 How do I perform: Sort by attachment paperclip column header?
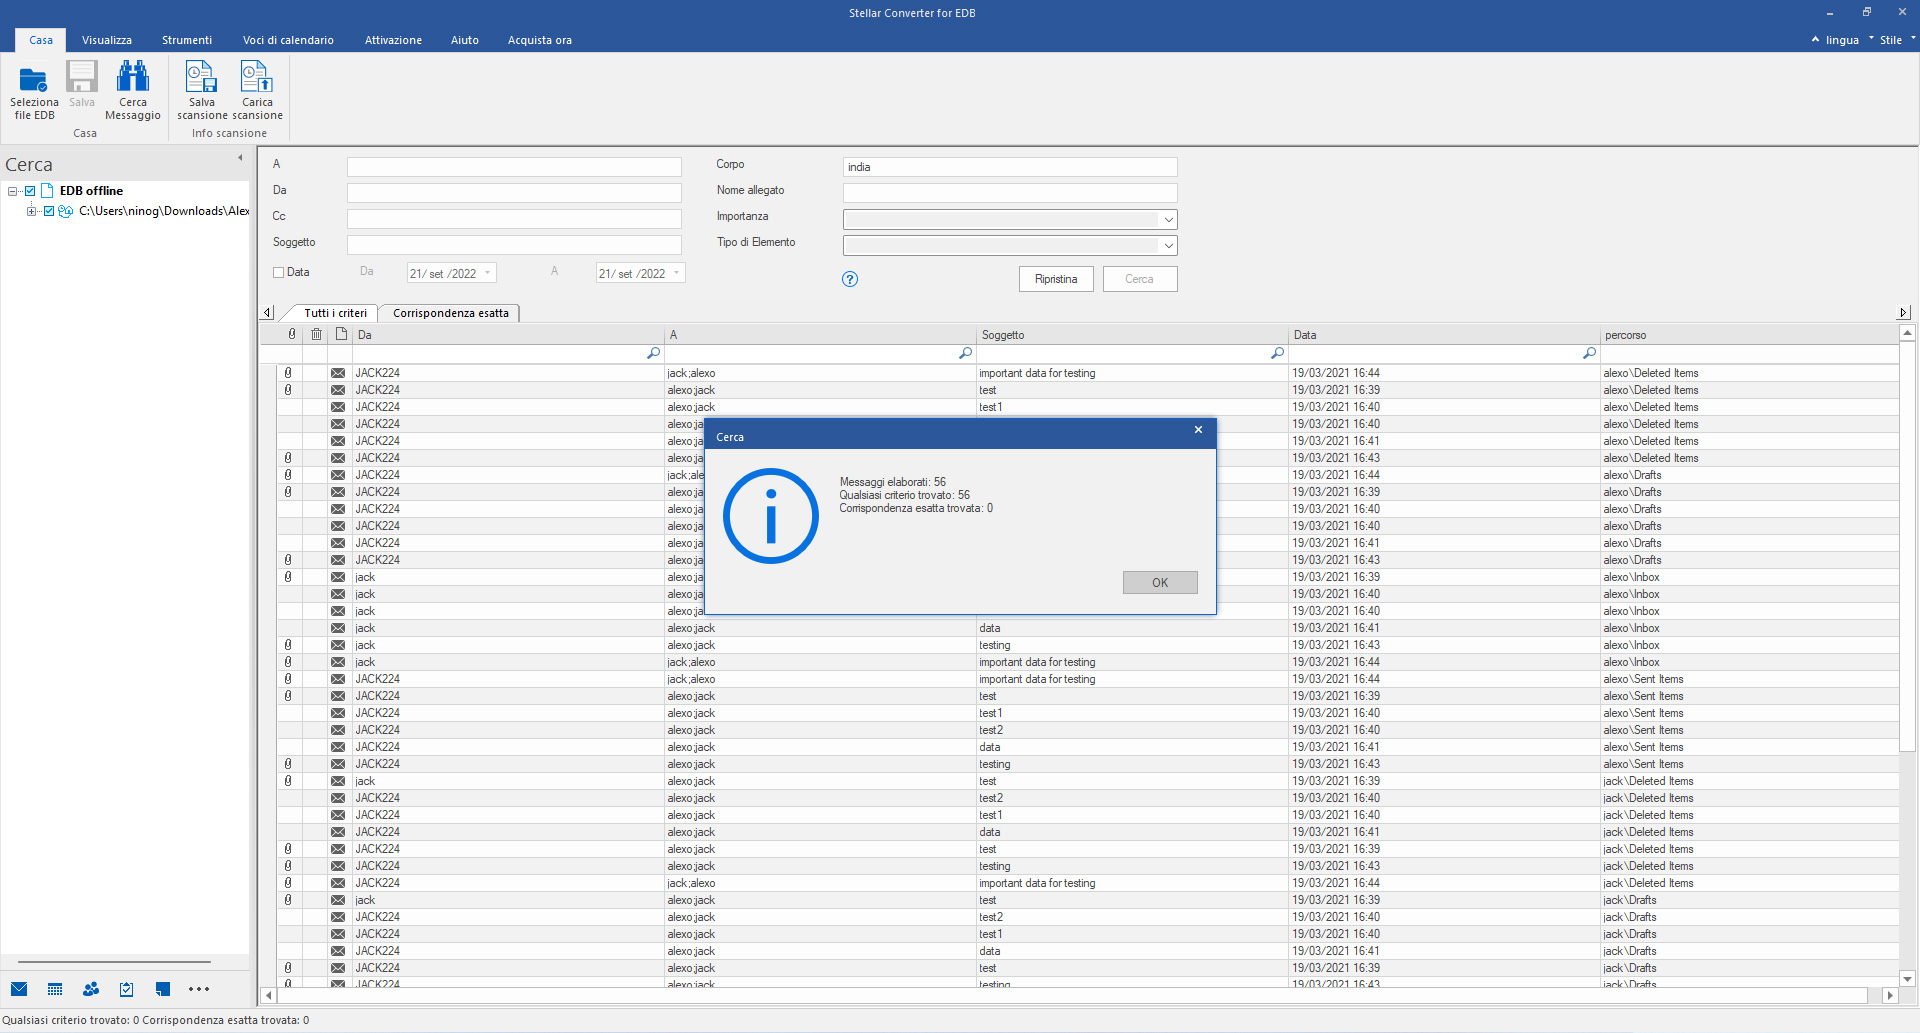pos(292,334)
